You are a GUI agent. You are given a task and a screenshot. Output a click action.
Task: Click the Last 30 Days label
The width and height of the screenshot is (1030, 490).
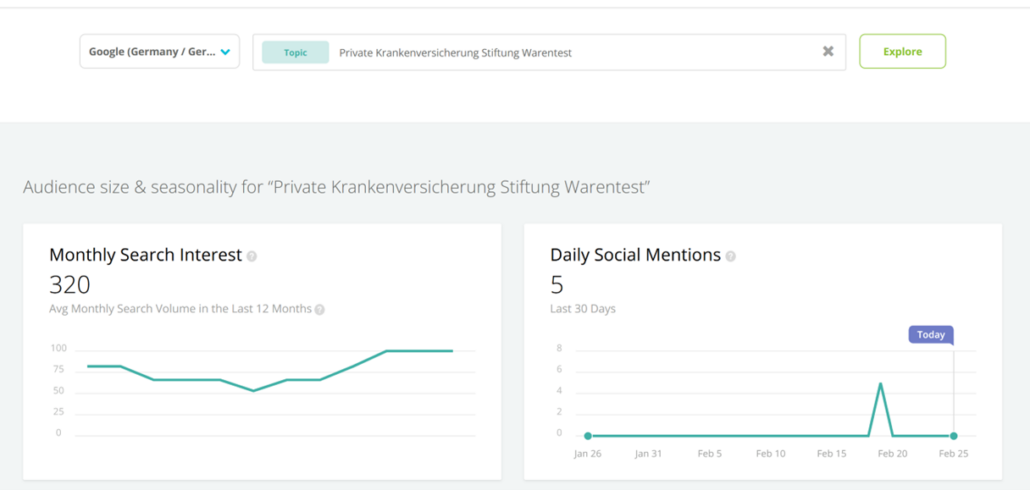pos(583,309)
